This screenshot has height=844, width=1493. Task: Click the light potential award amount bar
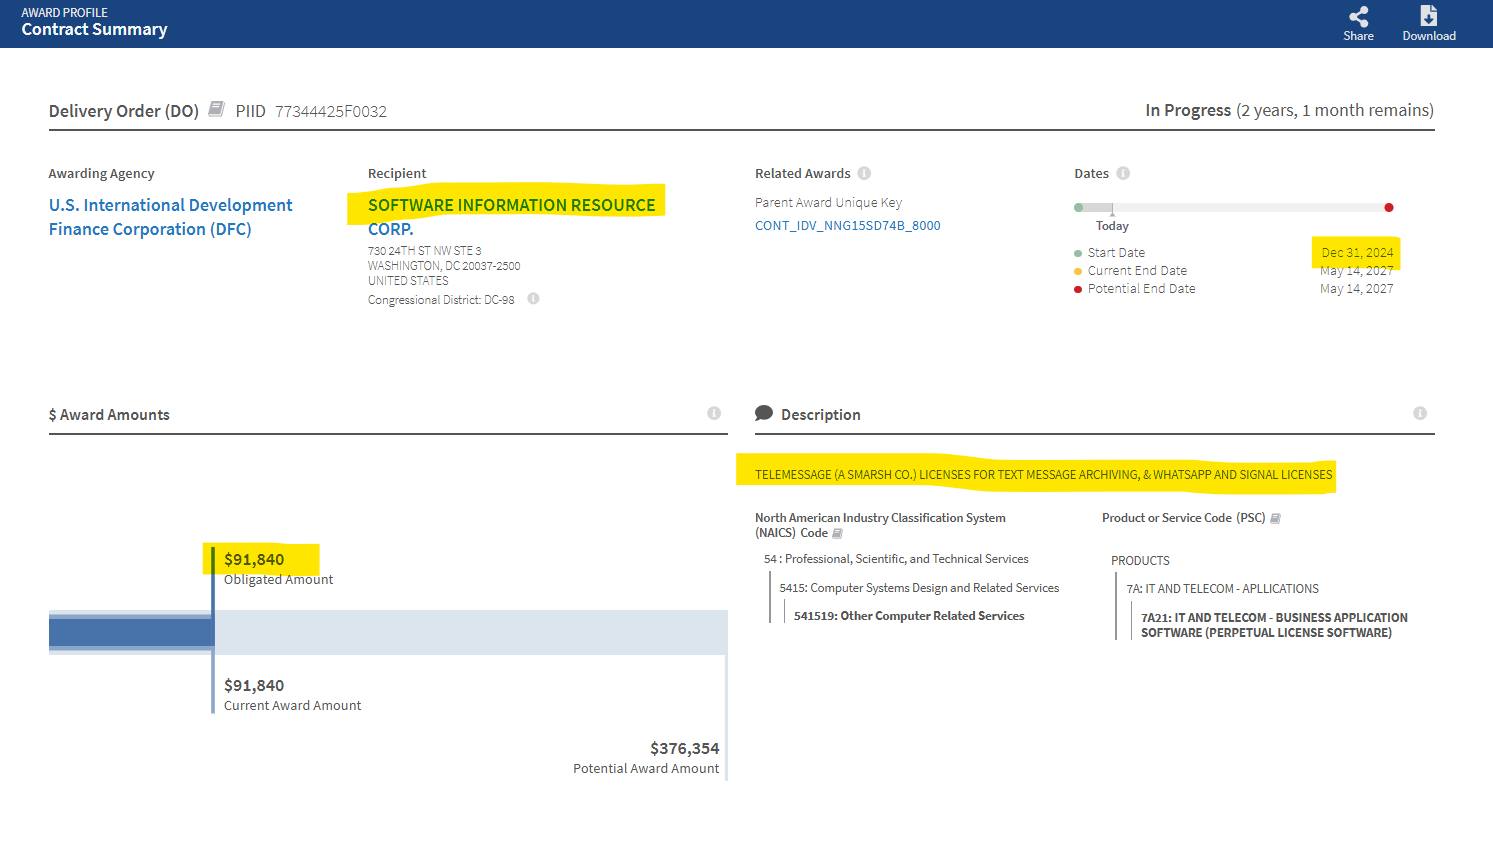(470, 632)
